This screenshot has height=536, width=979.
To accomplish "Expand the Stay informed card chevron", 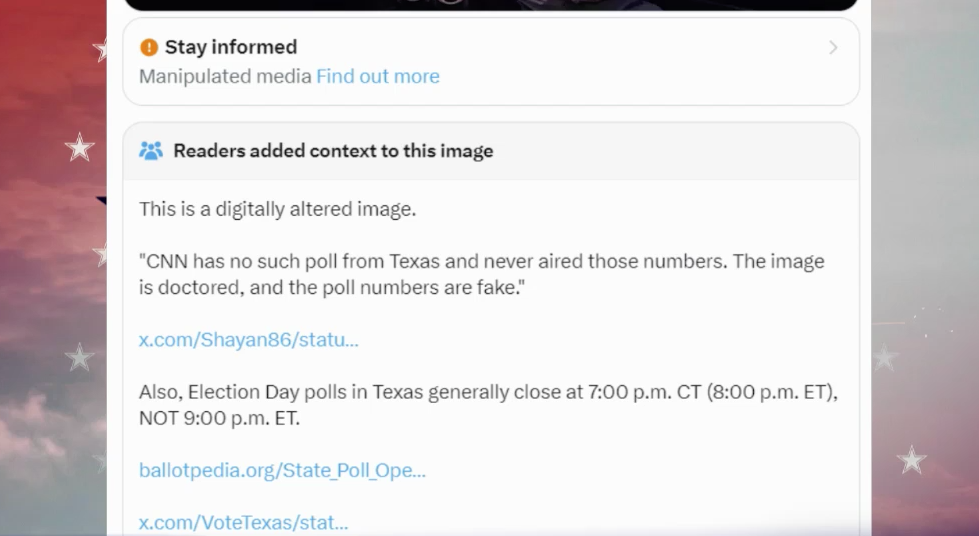I will [x=833, y=47].
